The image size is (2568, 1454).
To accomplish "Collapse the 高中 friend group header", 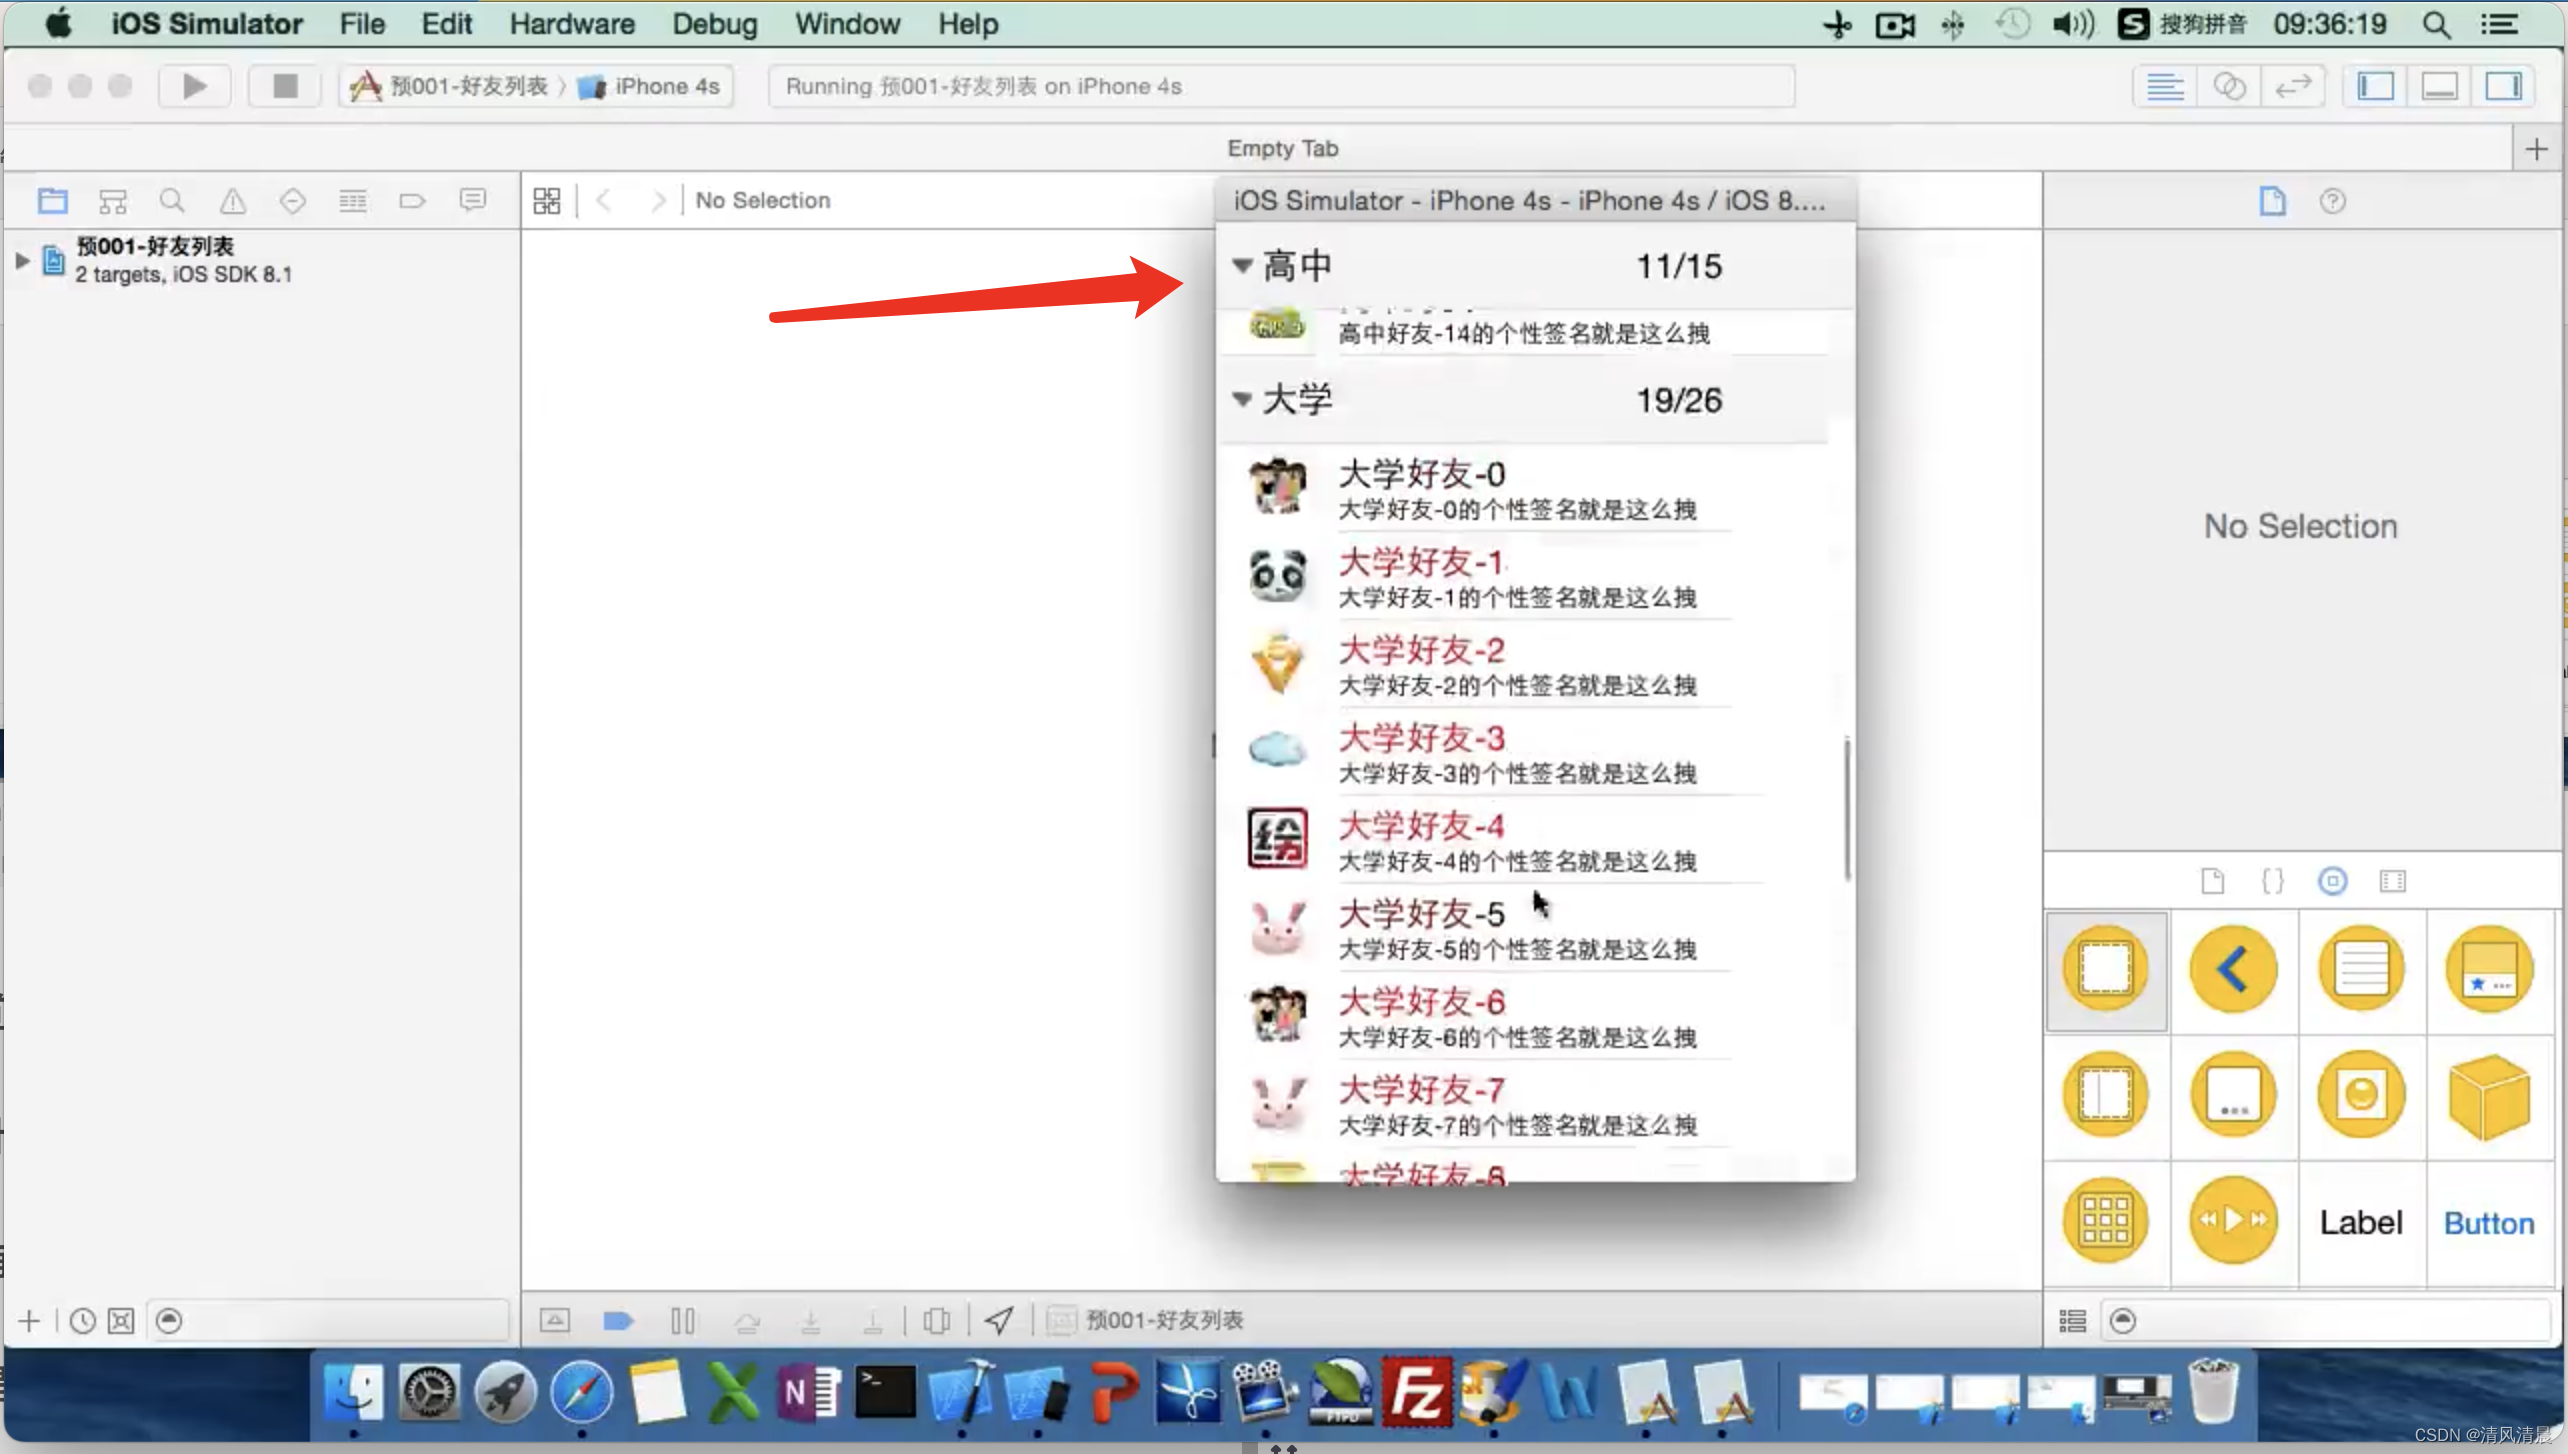I will point(1536,266).
